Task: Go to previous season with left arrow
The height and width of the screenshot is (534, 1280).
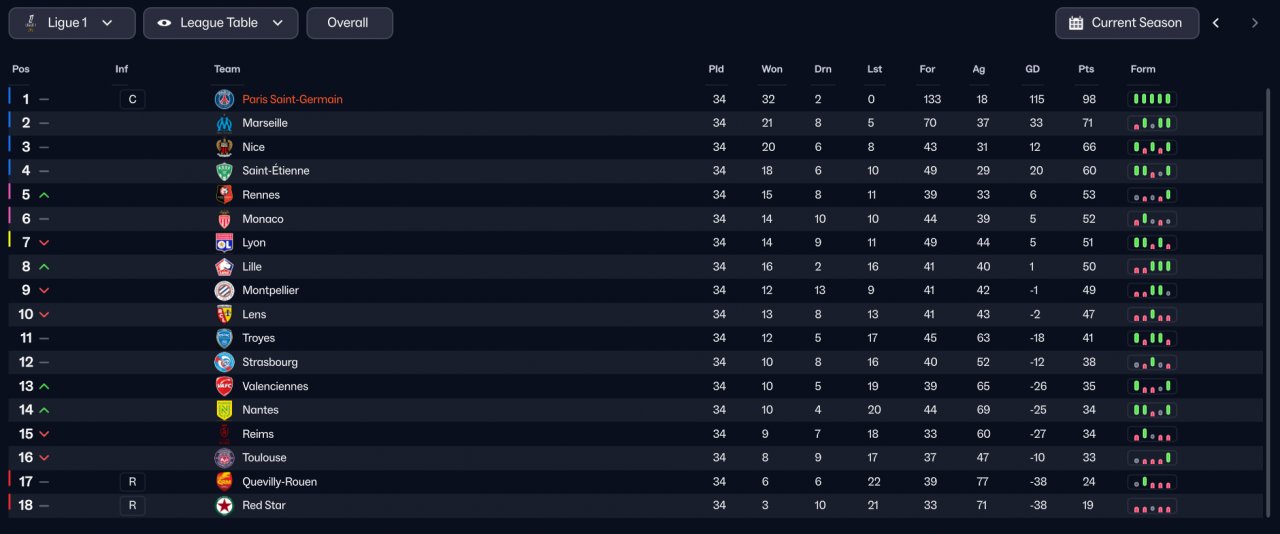Action: (1216, 23)
